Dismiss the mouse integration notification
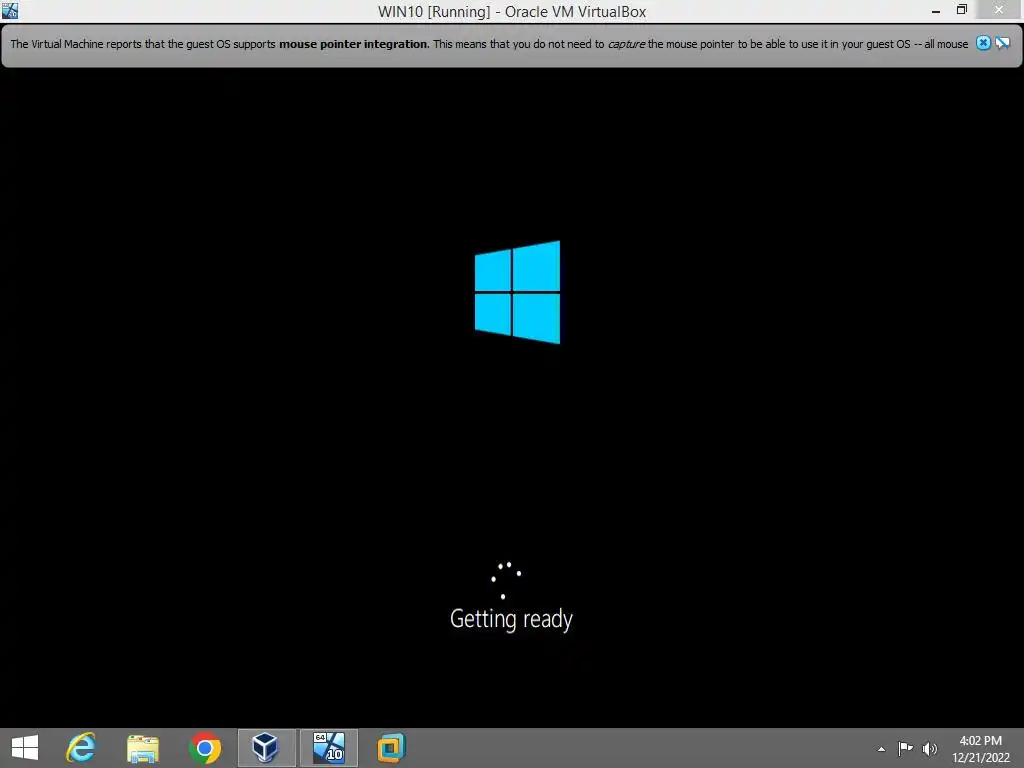 tap(983, 43)
